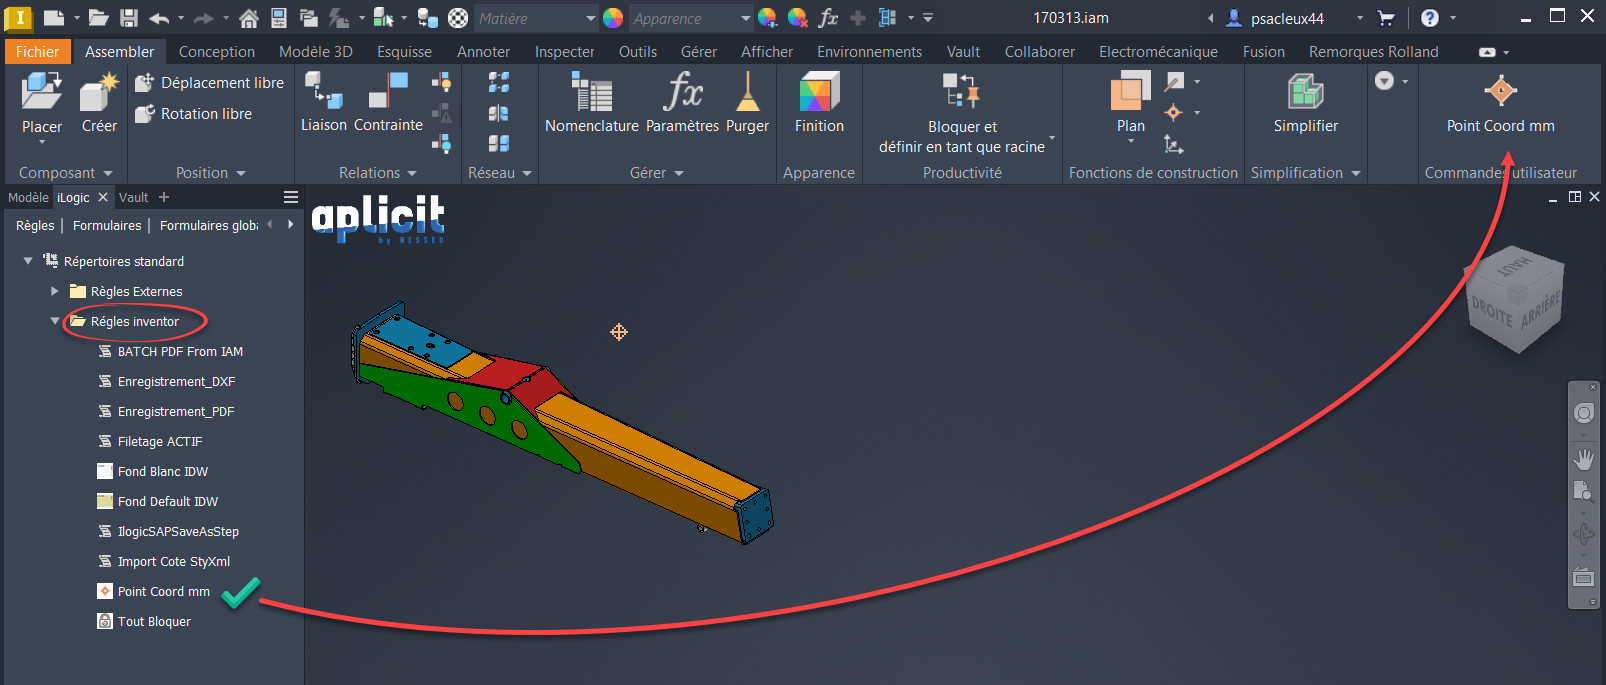The height and width of the screenshot is (685, 1606).
Task: Switch to the Esquisse ribbon tab
Action: (x=404, y=52)
